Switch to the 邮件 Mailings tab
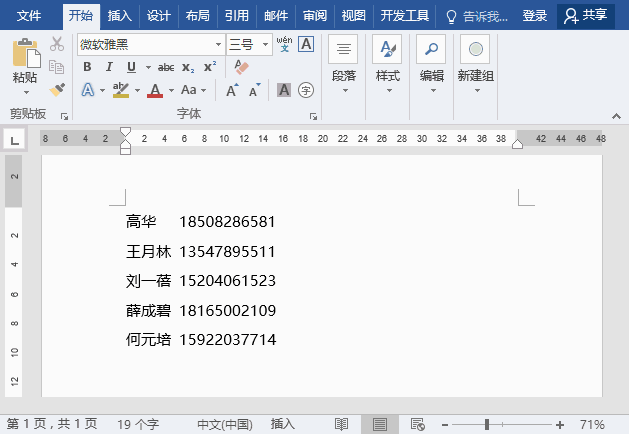This screenshot has height=434, width=629. 276,16
